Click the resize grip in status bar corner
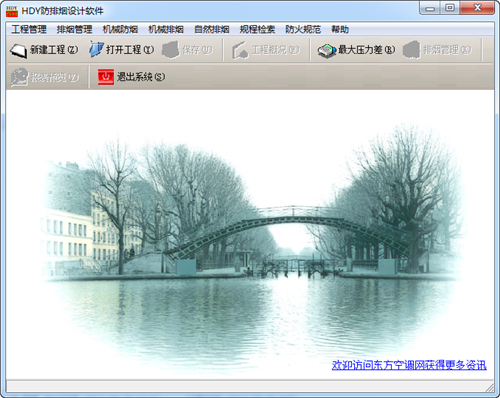 (x=490, y=387)
